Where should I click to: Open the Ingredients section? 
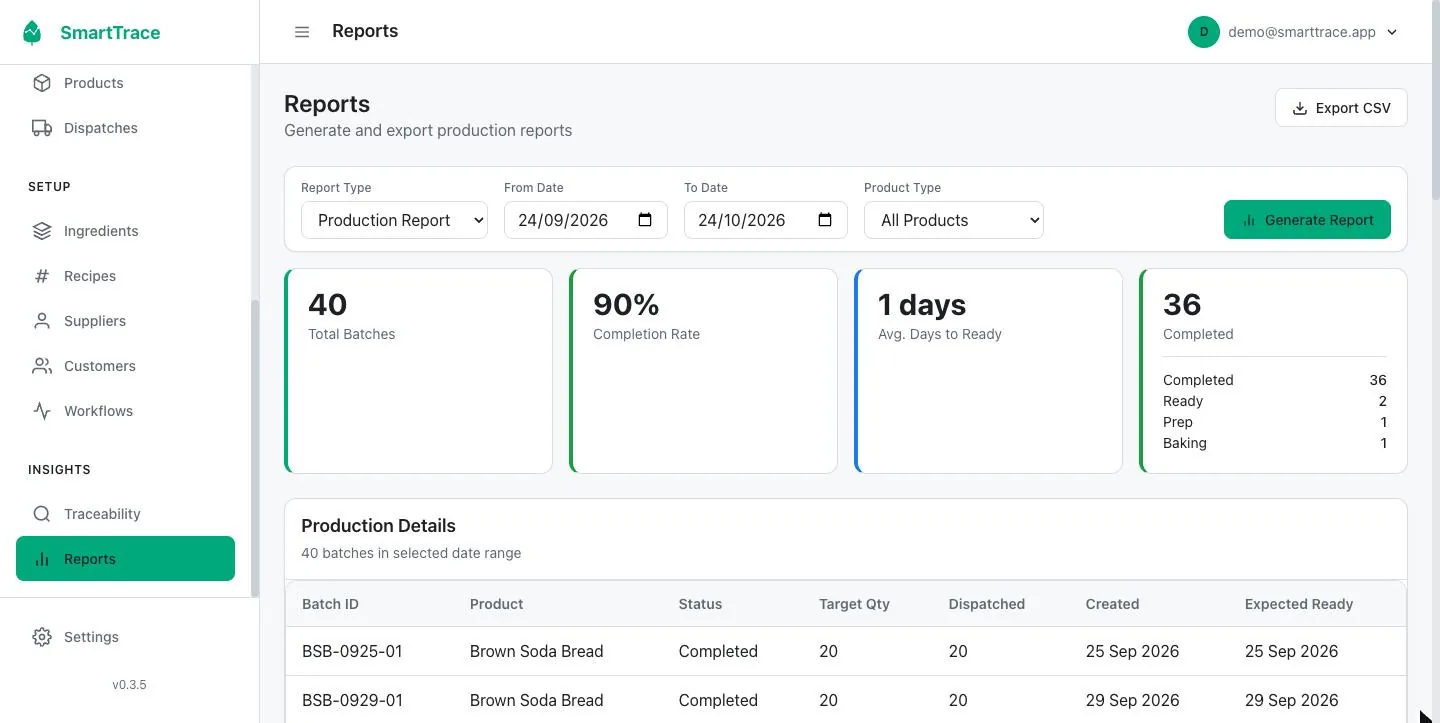[x=126, y=231]
